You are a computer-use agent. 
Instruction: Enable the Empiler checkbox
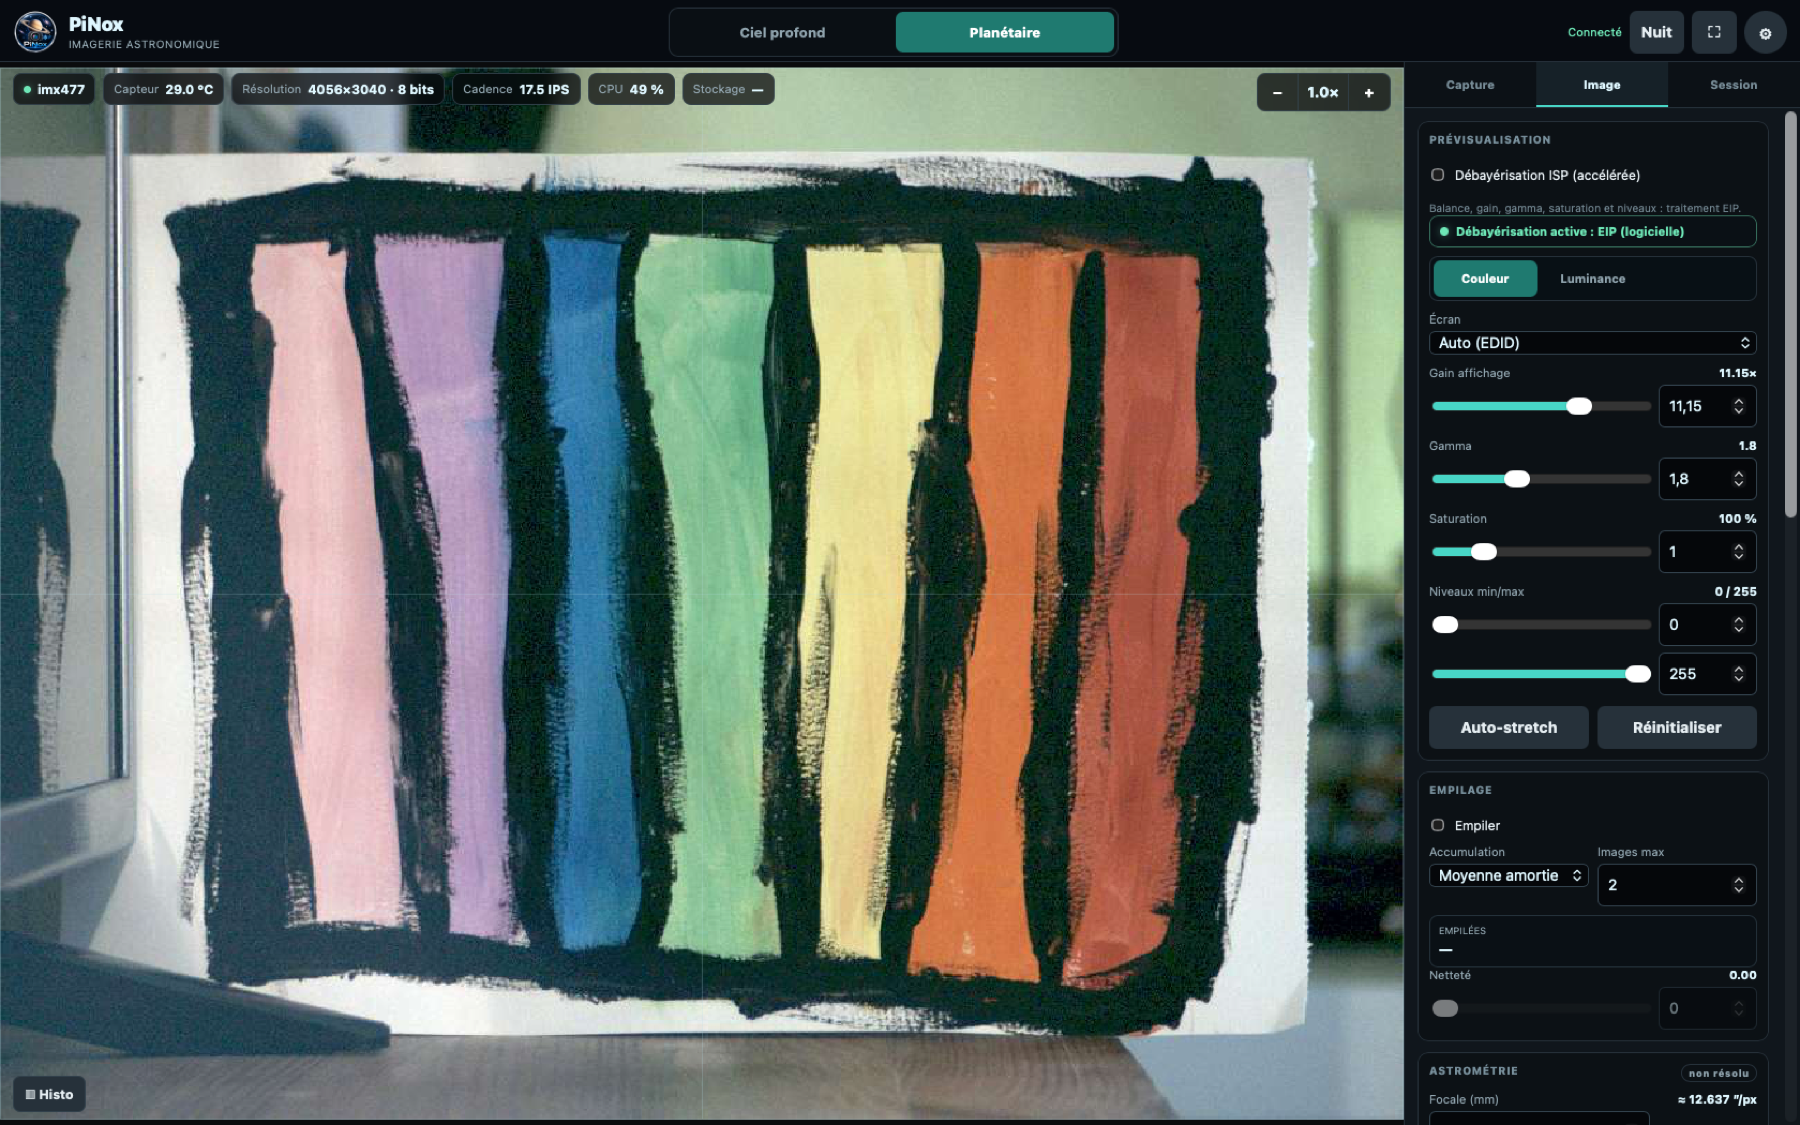click(1438, 825)
